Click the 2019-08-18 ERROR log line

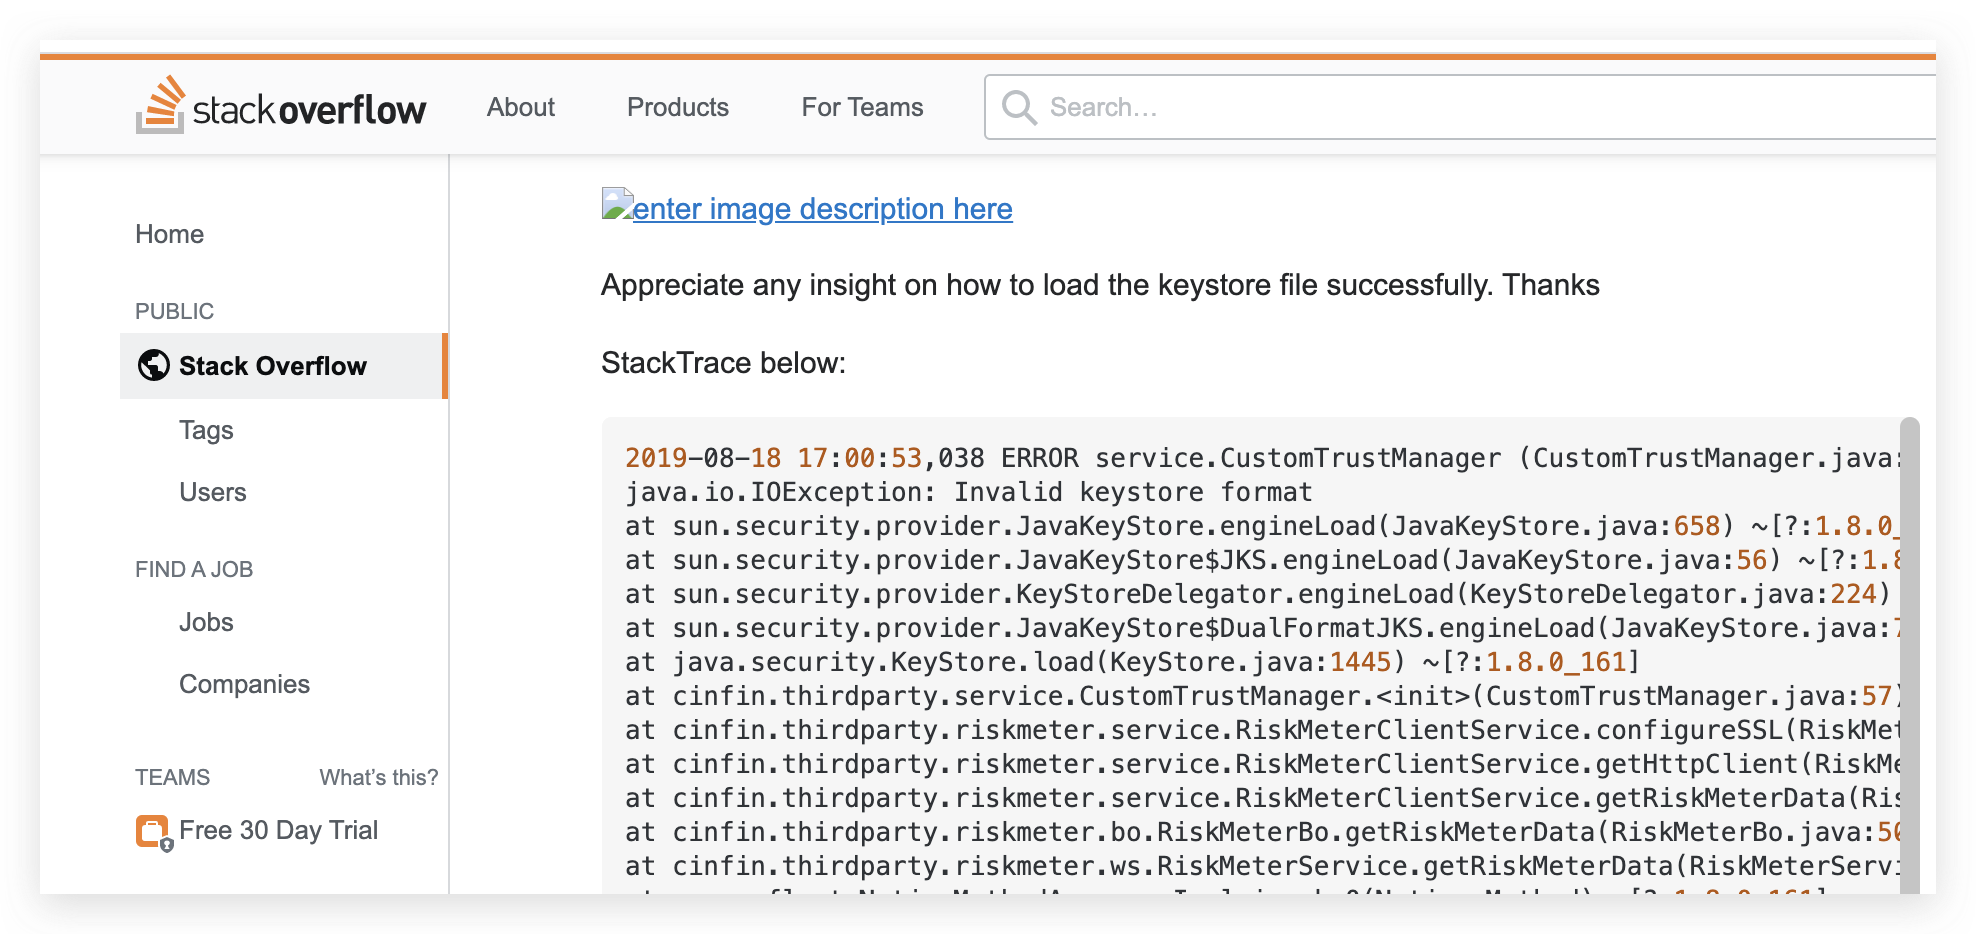click(1262, 458)
